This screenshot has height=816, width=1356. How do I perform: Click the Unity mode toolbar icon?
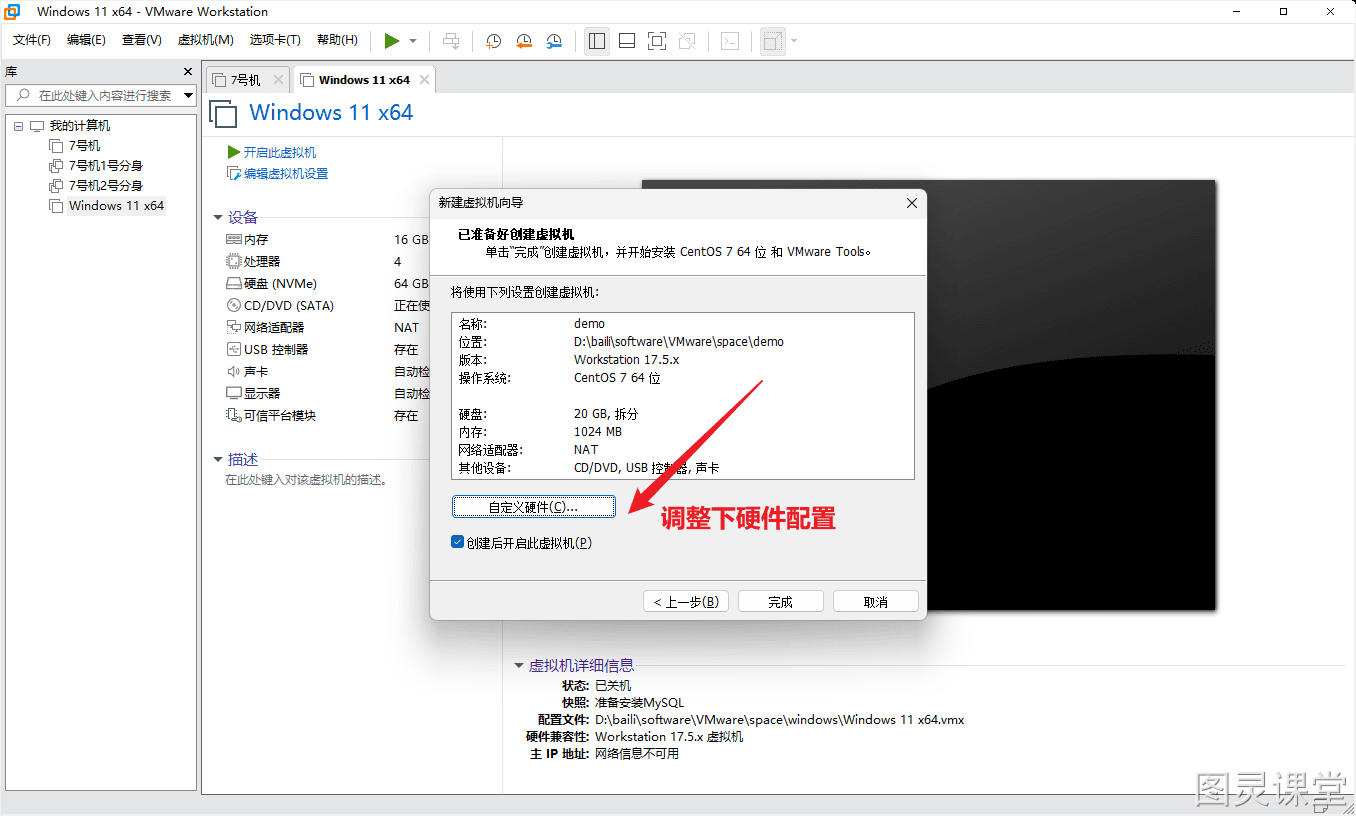[x=687, y=41]
